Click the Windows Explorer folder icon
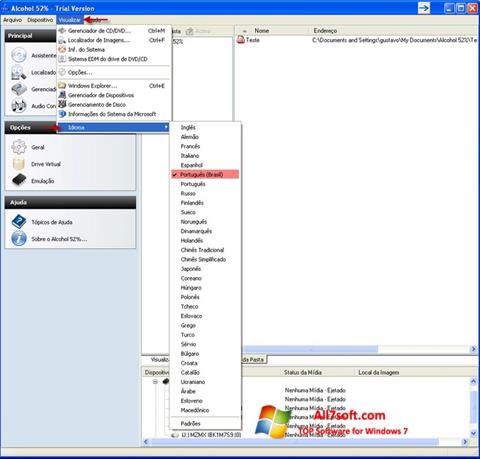 coord(62,86)
